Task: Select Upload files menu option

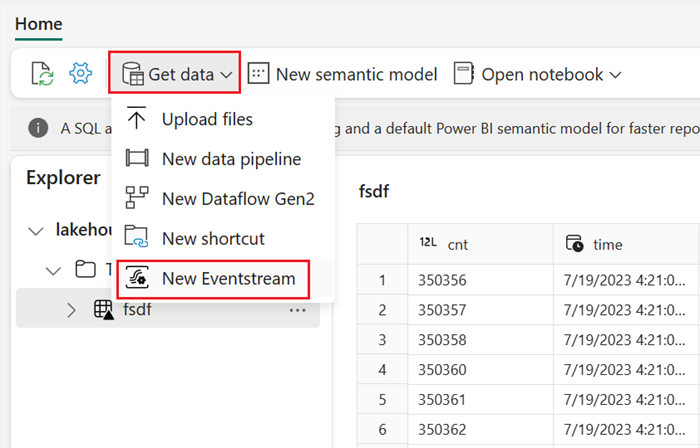Action: point(207,119)
